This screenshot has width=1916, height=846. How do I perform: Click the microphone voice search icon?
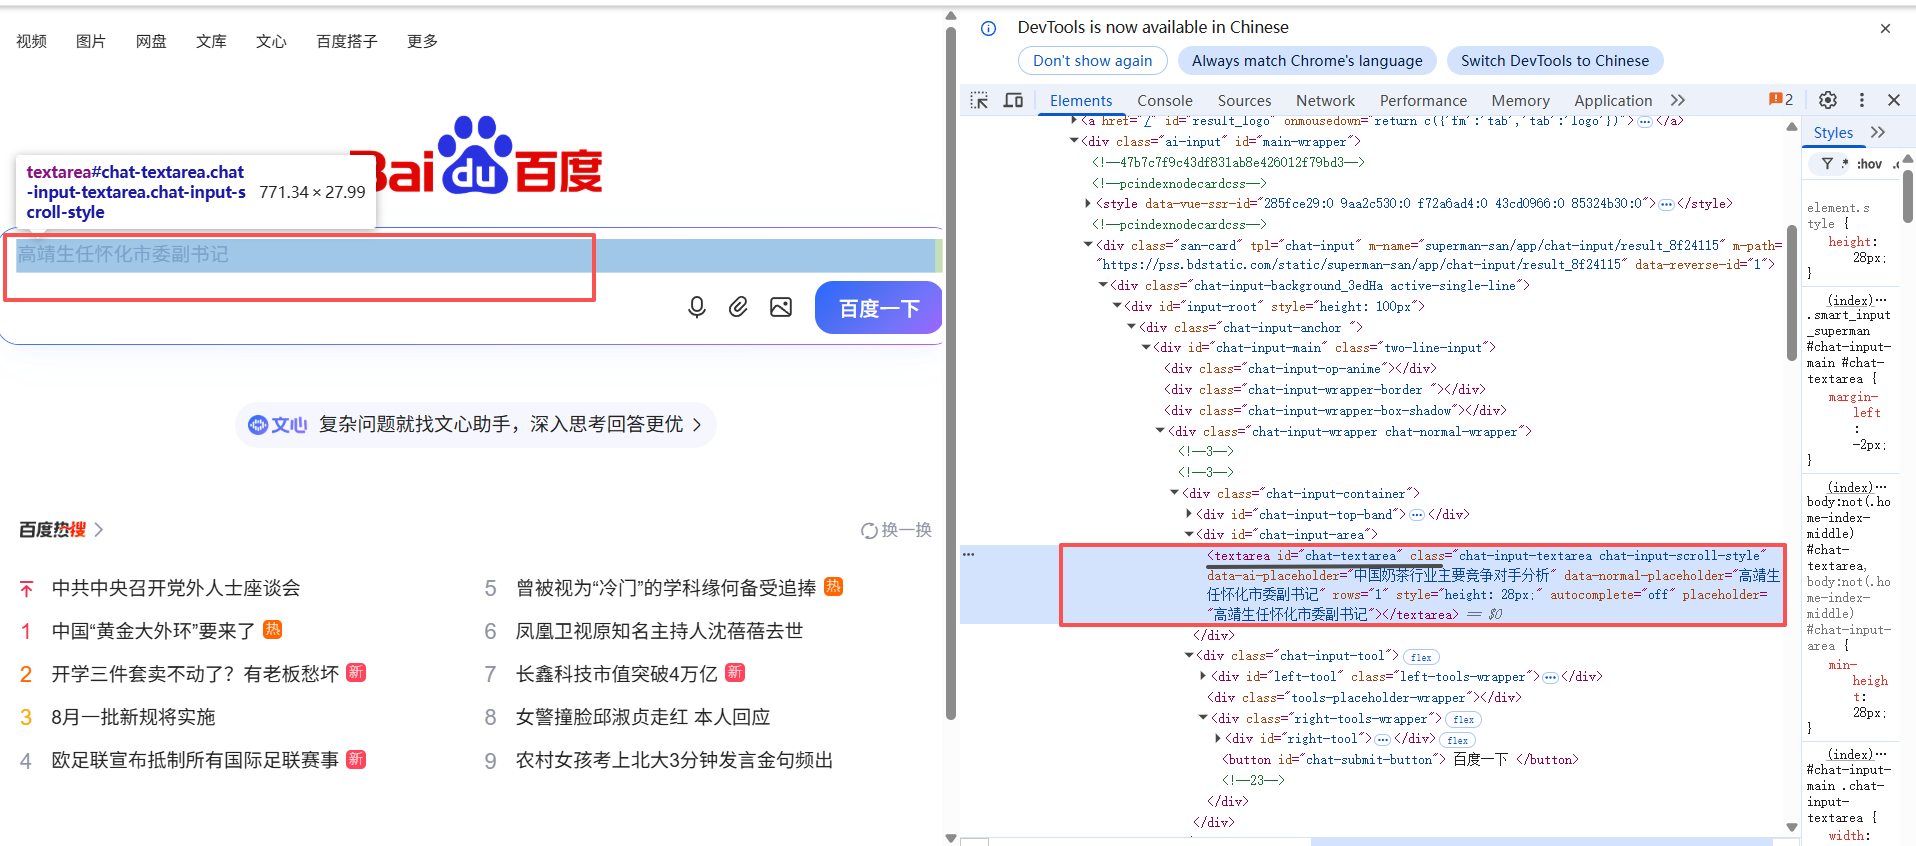point(697,307)
